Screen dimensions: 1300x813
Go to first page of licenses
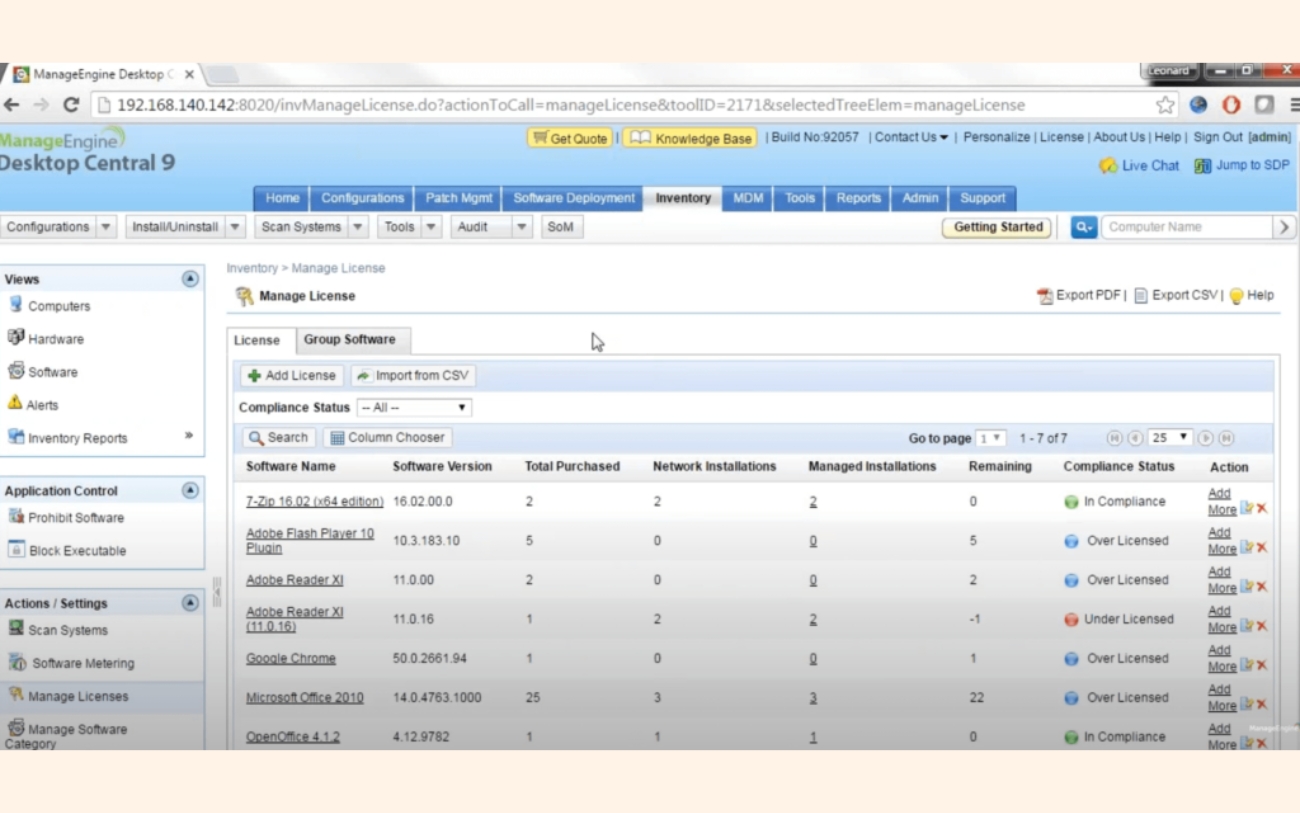click(x=1114, y=438)
